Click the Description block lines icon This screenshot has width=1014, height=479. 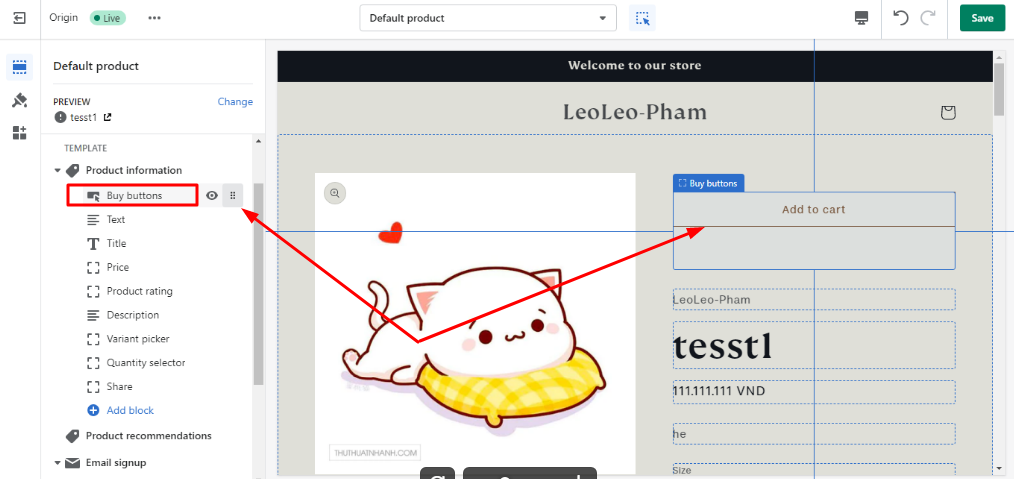click(94, 315)
